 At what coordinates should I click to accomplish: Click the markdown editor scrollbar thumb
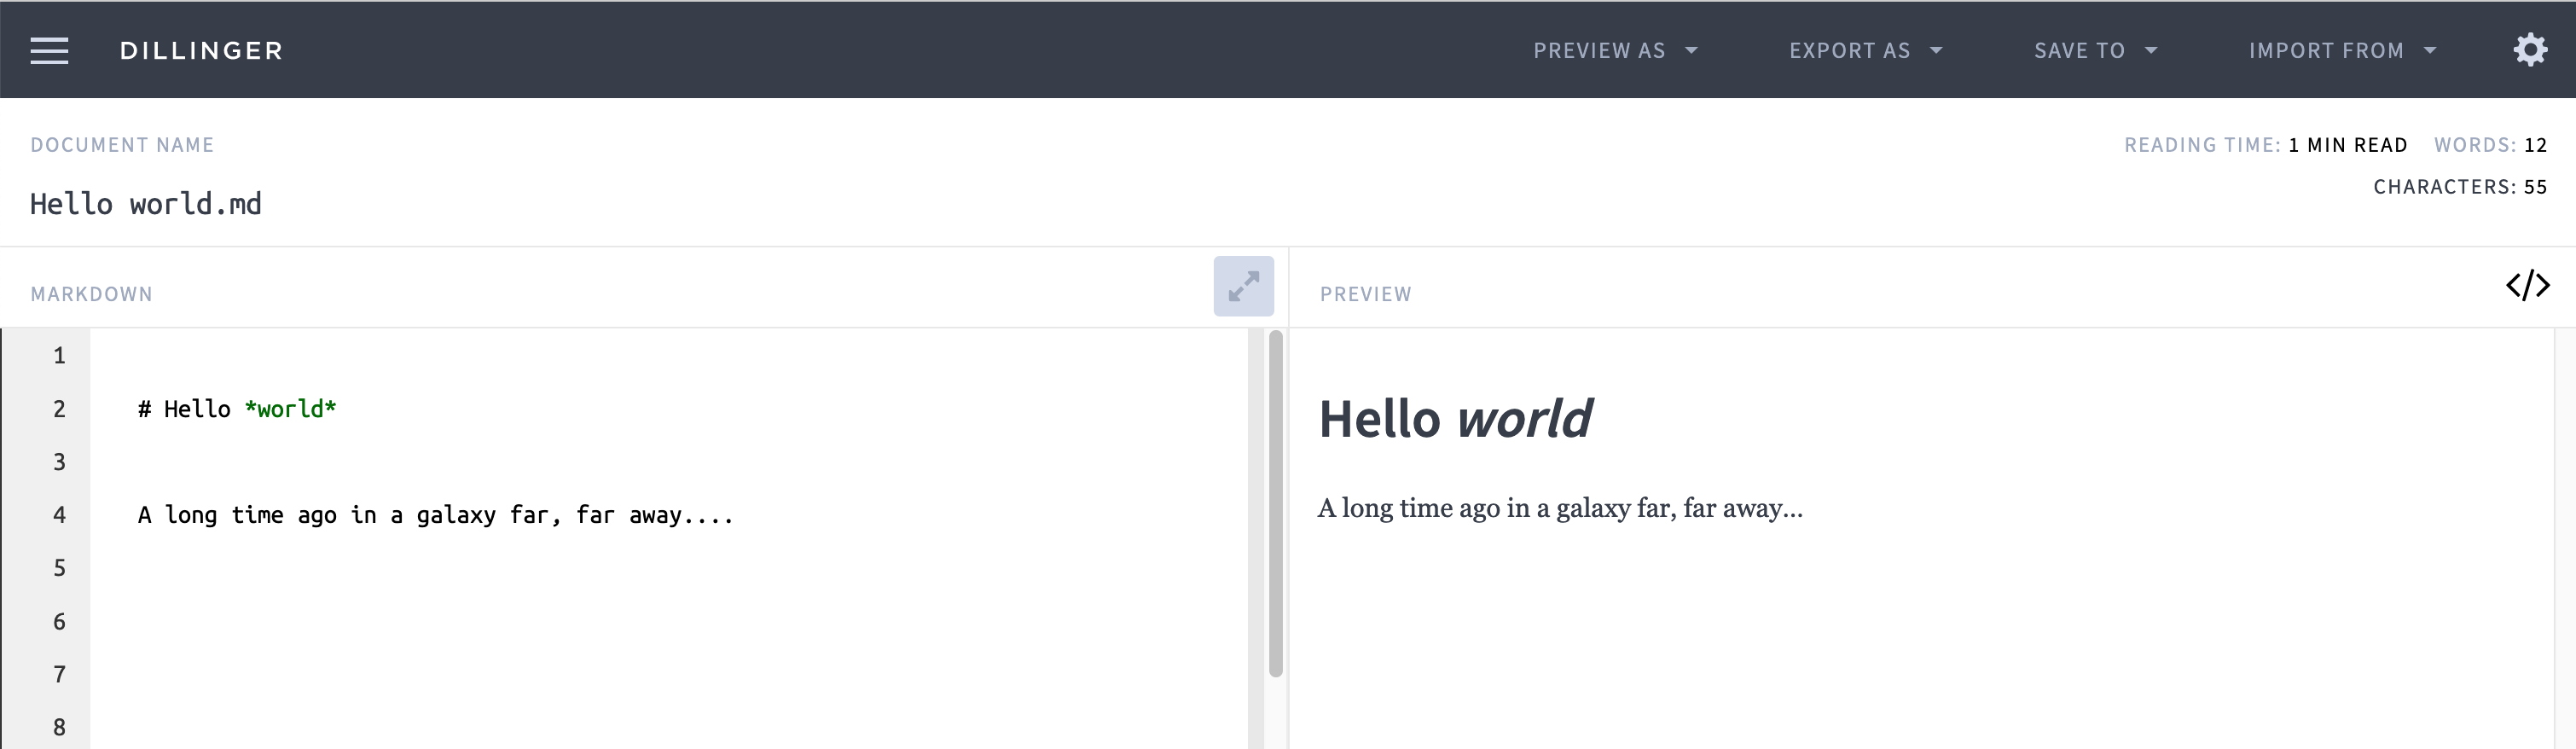[1275, 504]
